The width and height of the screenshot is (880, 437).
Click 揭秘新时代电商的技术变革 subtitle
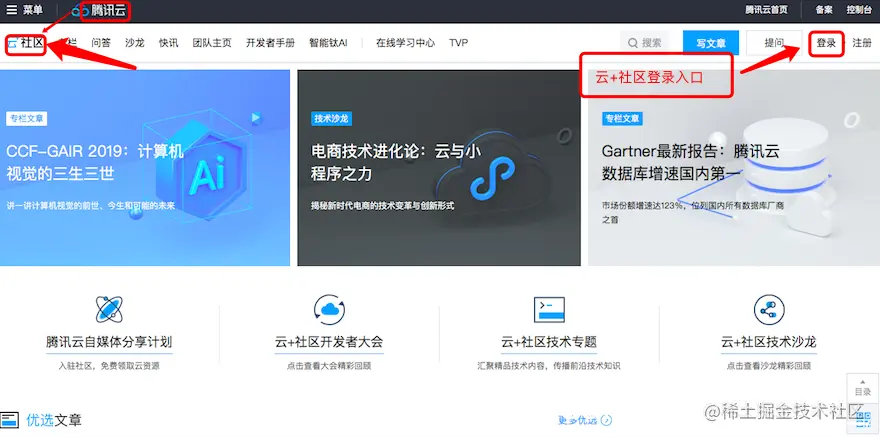coord(383,206)
